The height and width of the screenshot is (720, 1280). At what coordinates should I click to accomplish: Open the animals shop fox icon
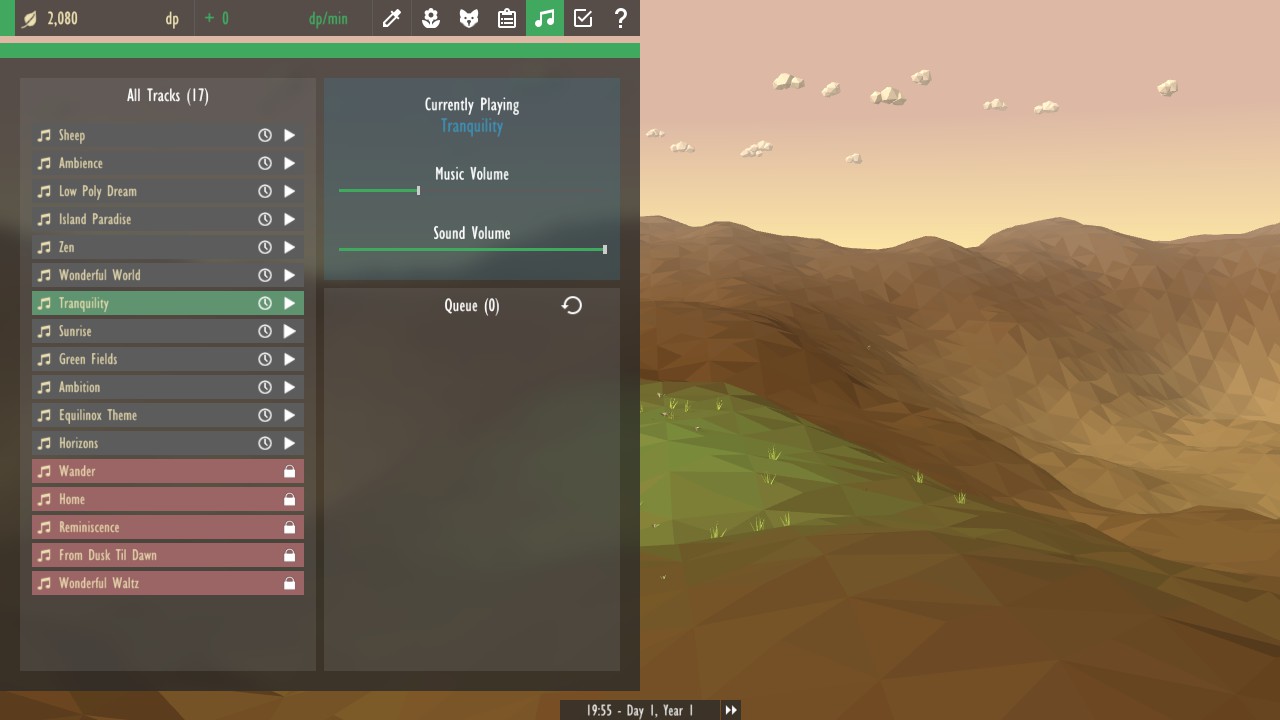[x=469, y=18]
